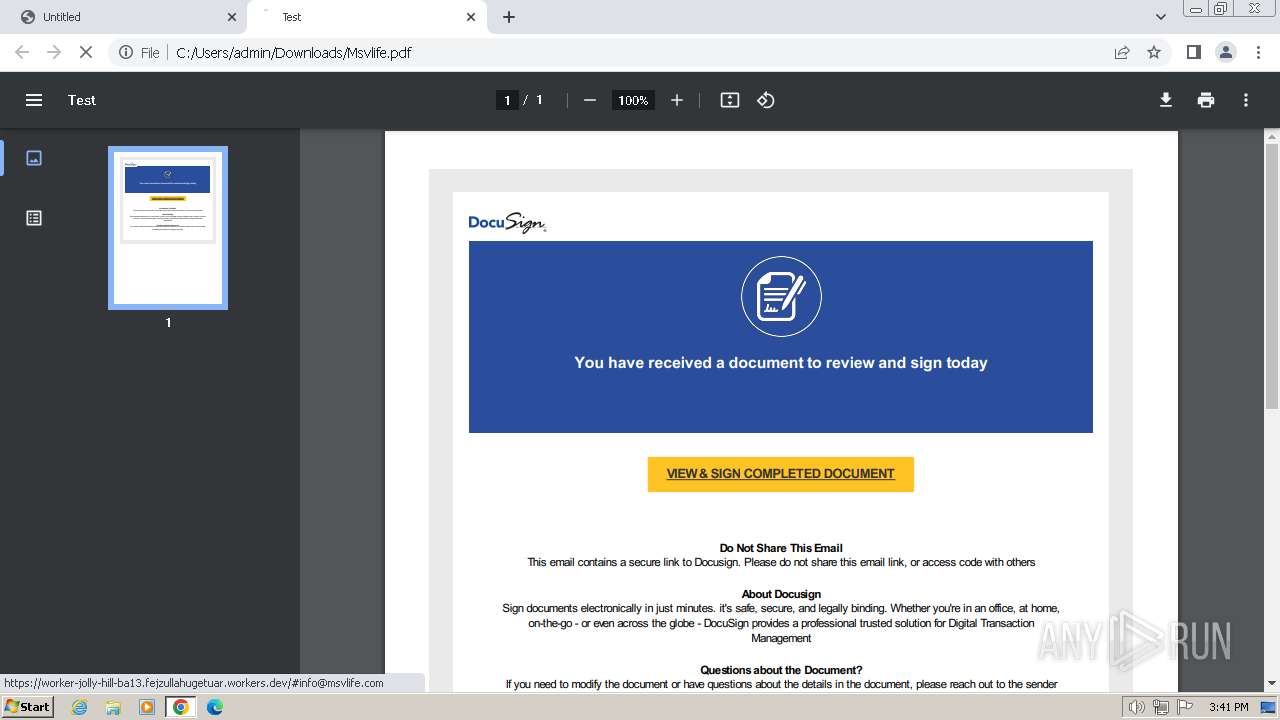This screenshot has height=720, width=1280.
Task: Select page 1 thumbnail
Action: 168,228
